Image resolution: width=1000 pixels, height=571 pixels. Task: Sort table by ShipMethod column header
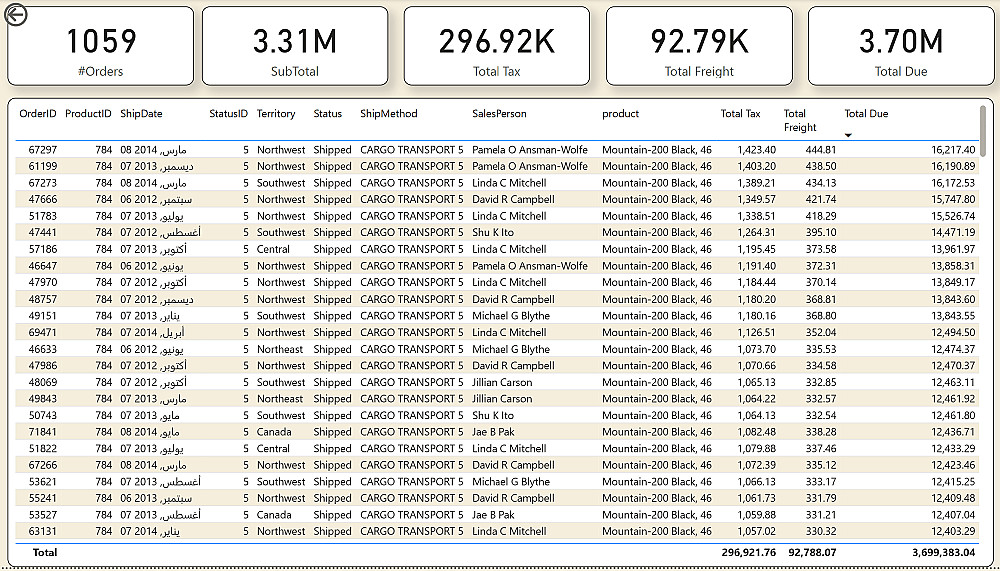click(x=388, y=114)
